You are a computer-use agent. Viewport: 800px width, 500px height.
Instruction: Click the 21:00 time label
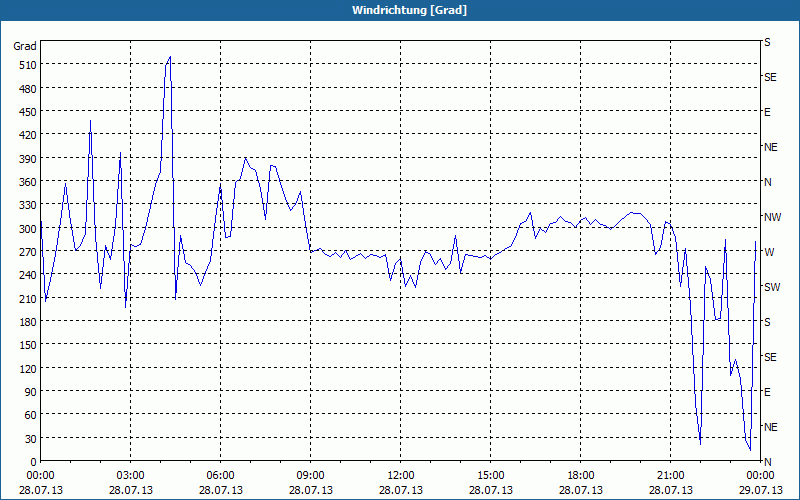click(x=670, y=476)
